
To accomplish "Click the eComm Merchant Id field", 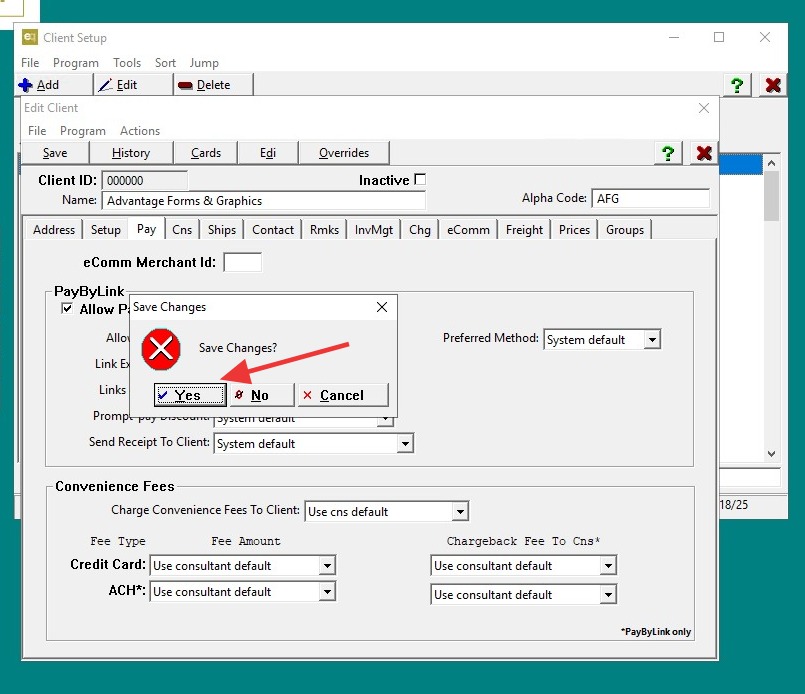I will pos(242,262).
